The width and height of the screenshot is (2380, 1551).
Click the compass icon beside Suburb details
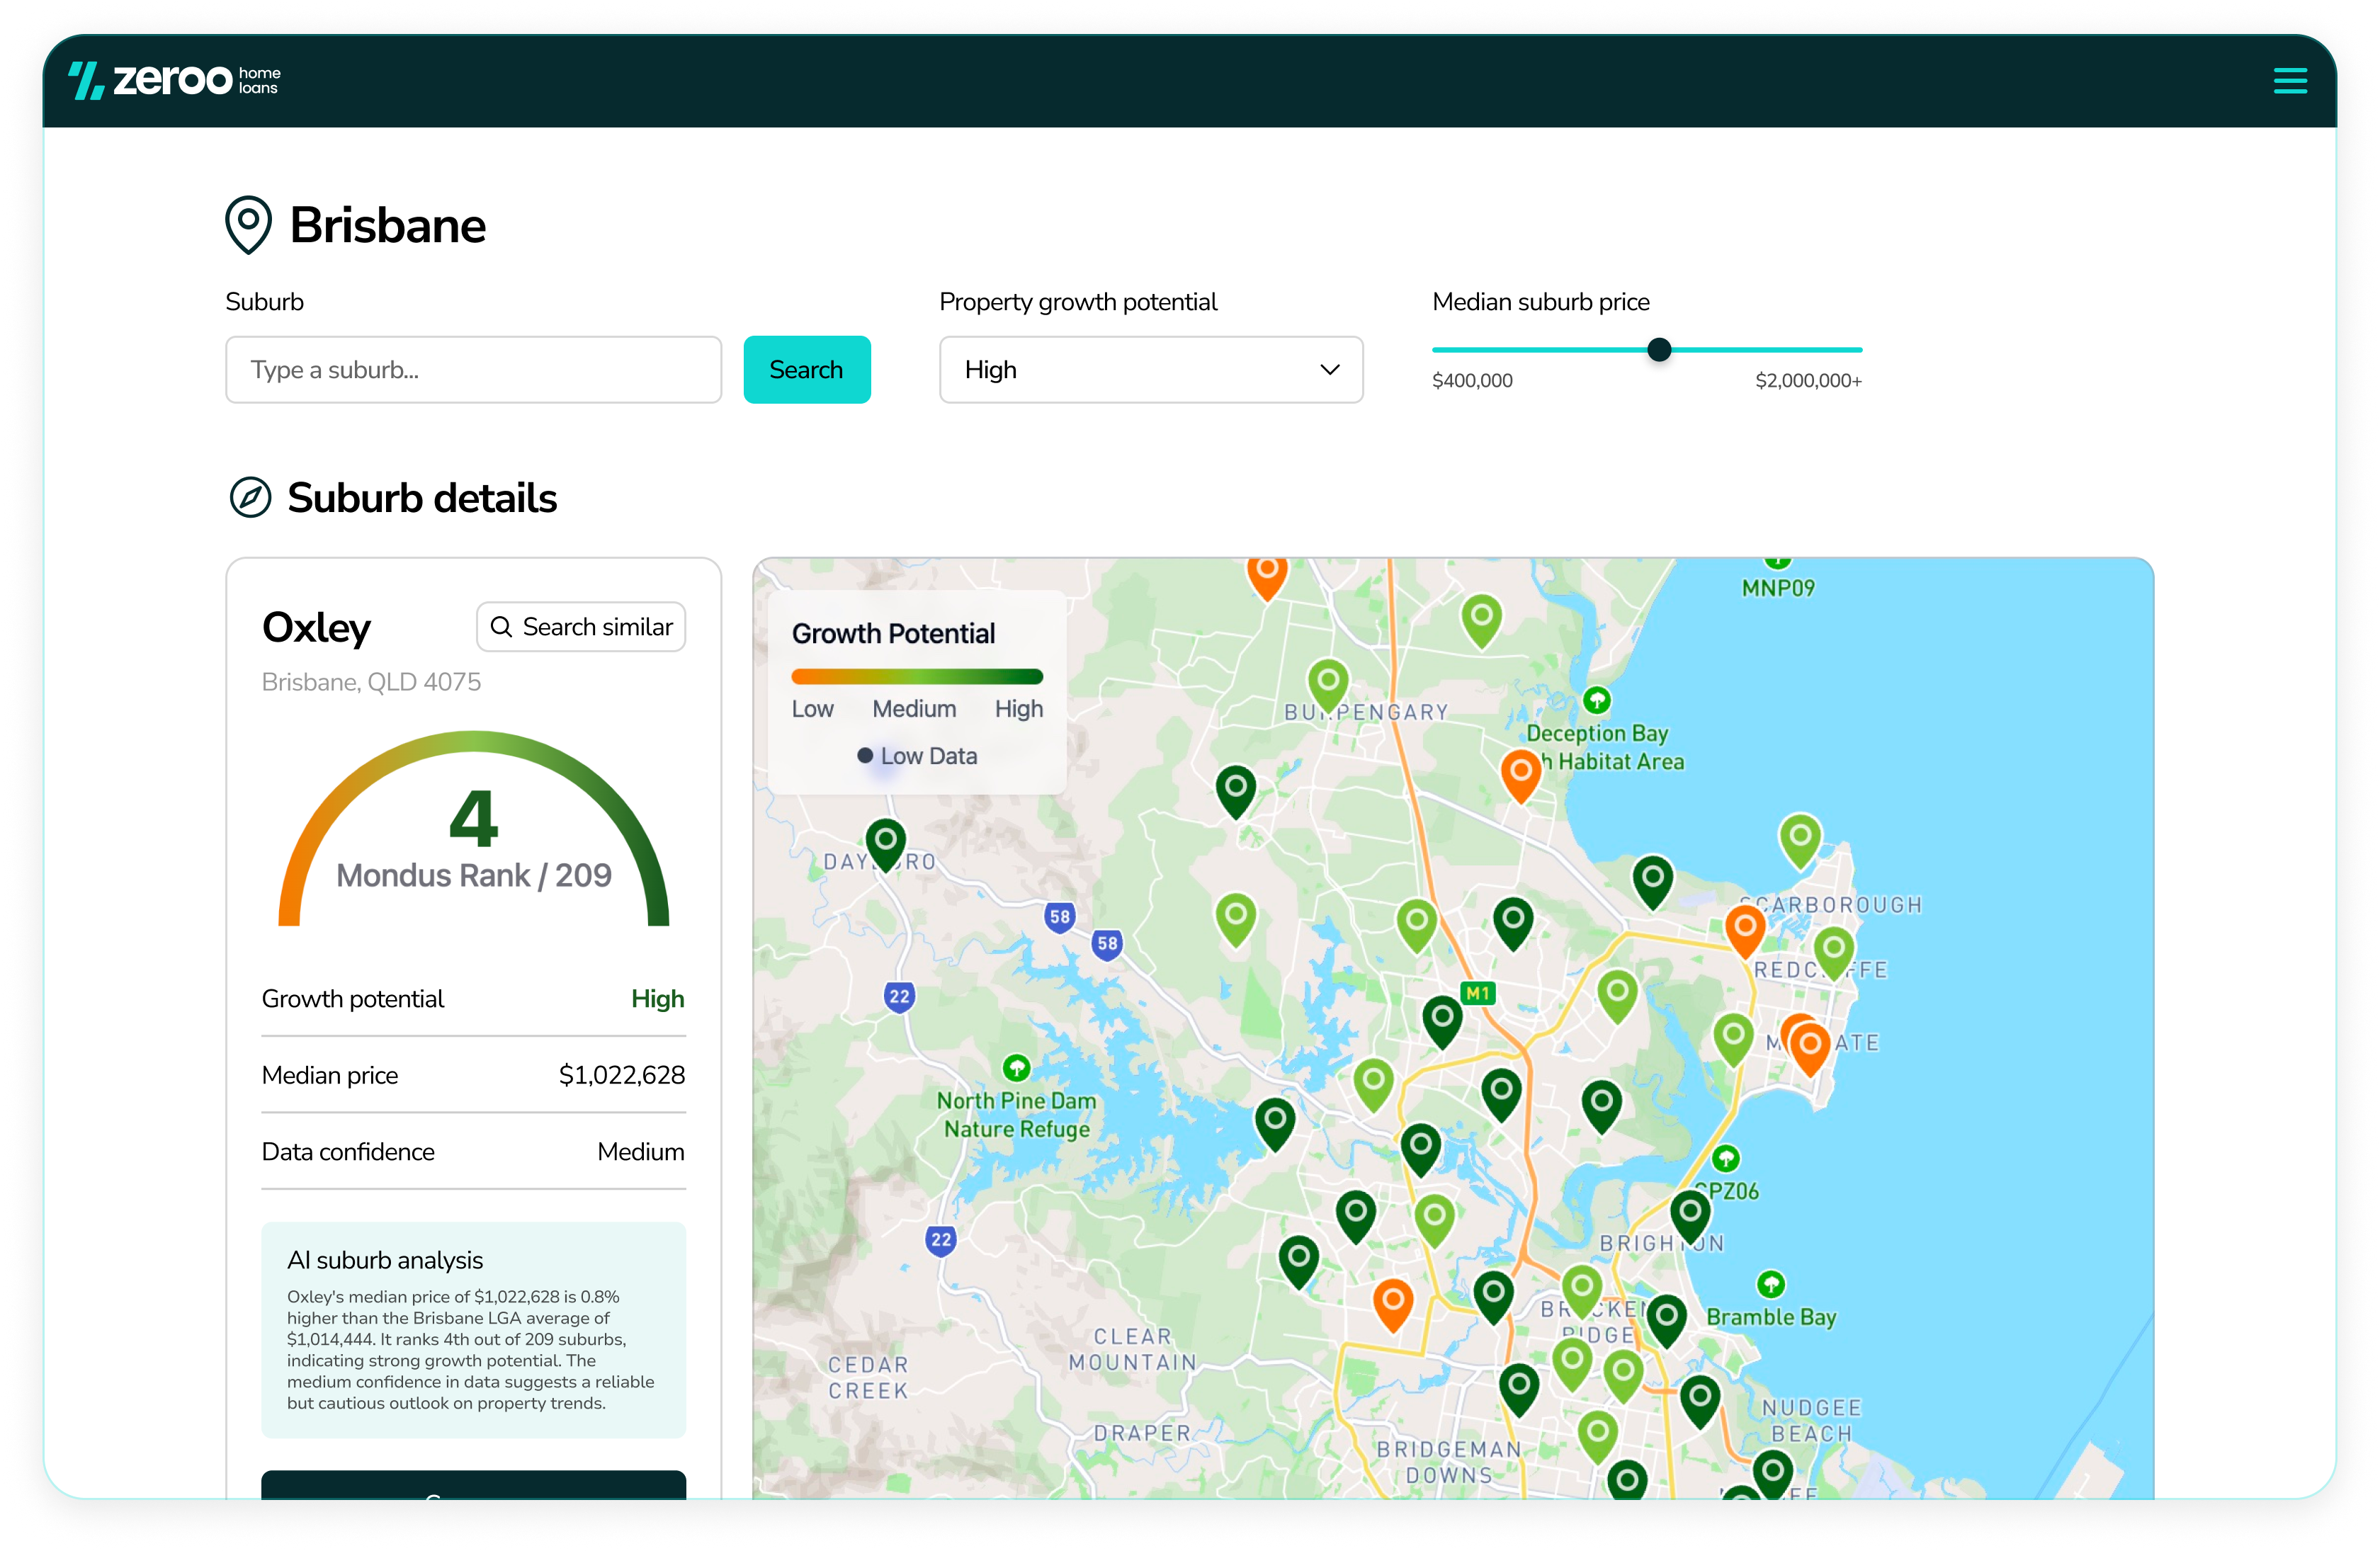coord(250,497)
